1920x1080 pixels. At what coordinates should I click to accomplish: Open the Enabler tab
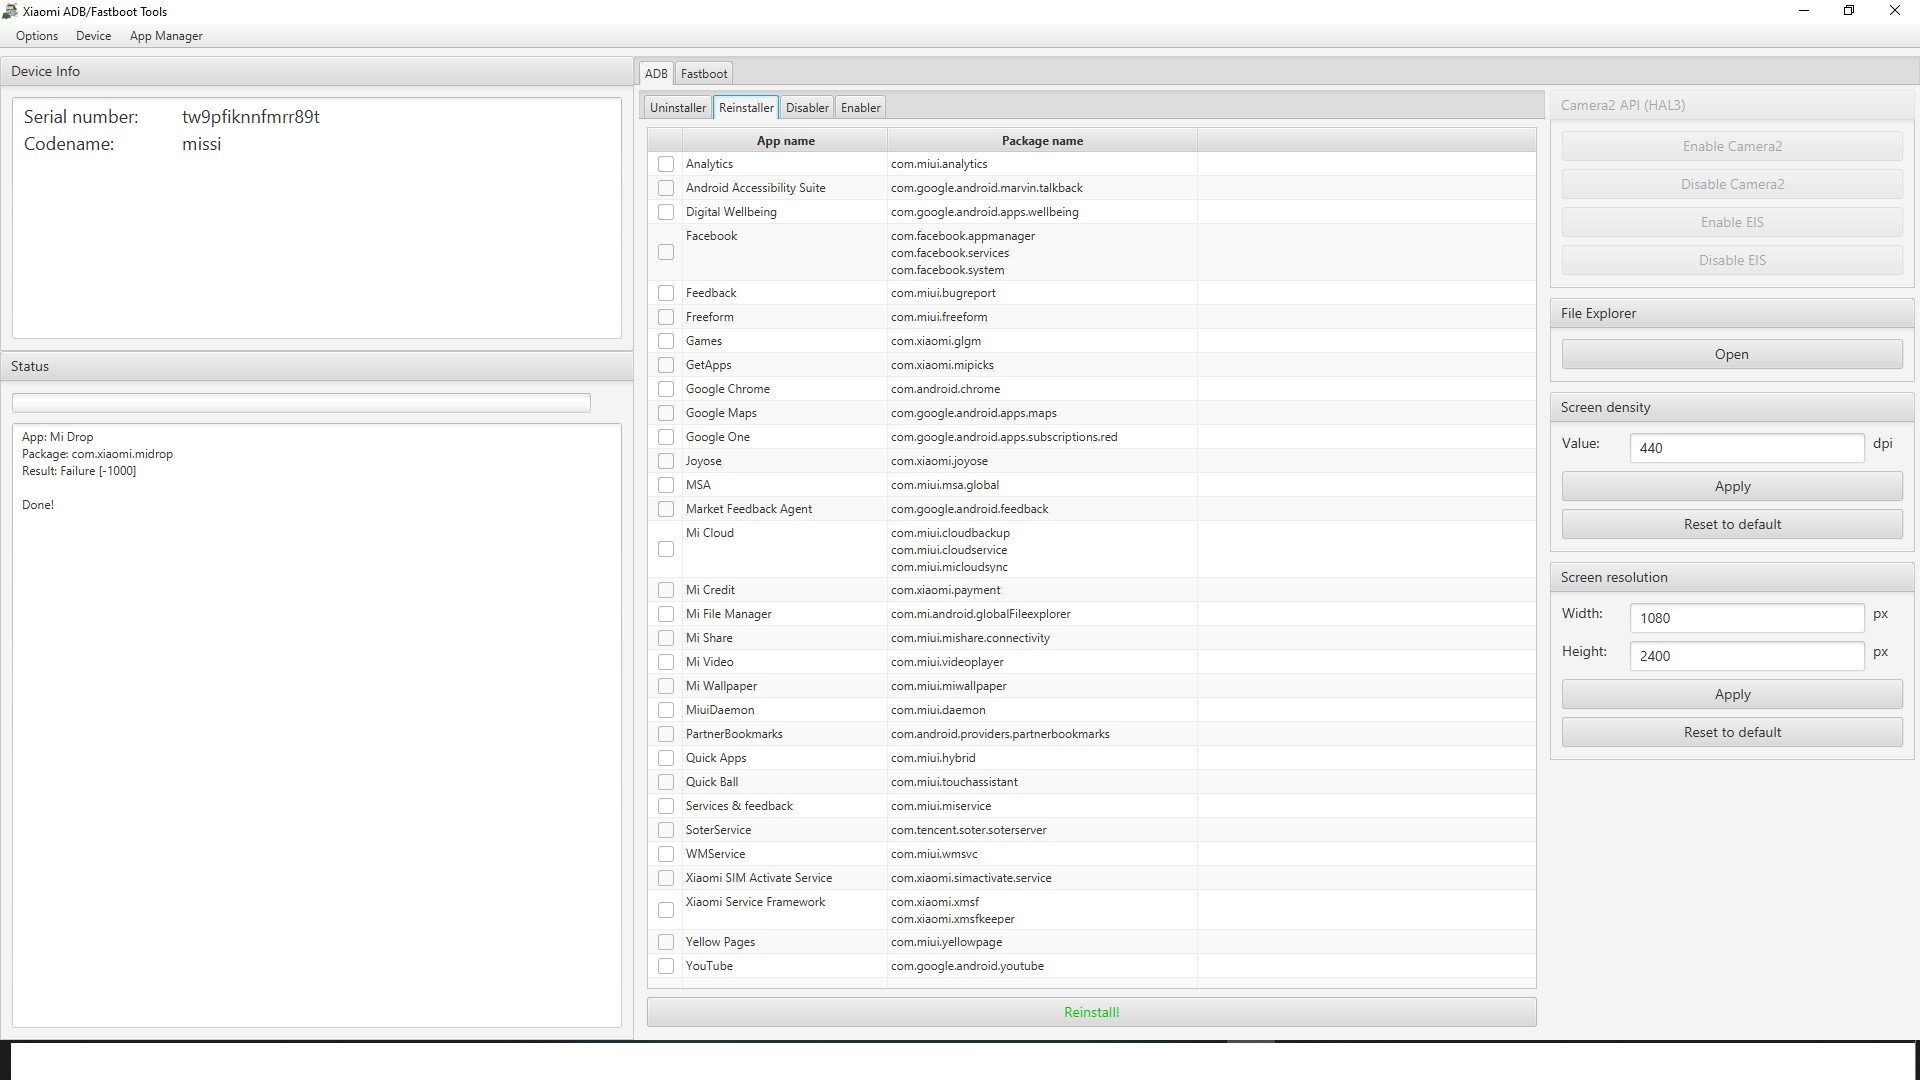(860, 107)
